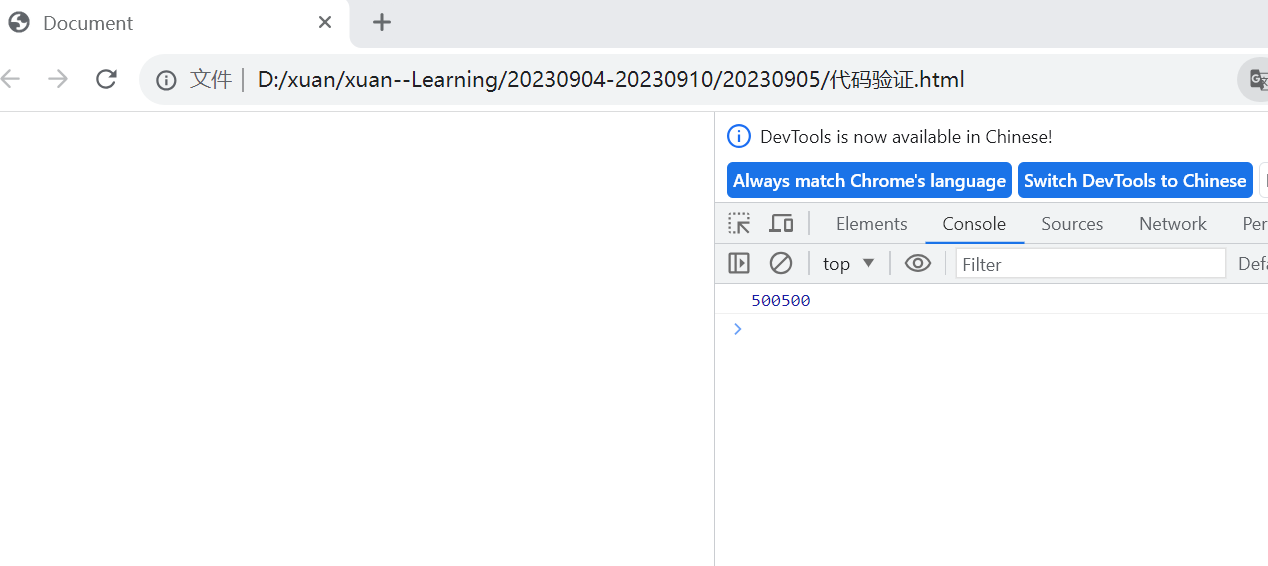View site information icon in address bar
The image size is (1268, 566).
(x=166, y=80)
